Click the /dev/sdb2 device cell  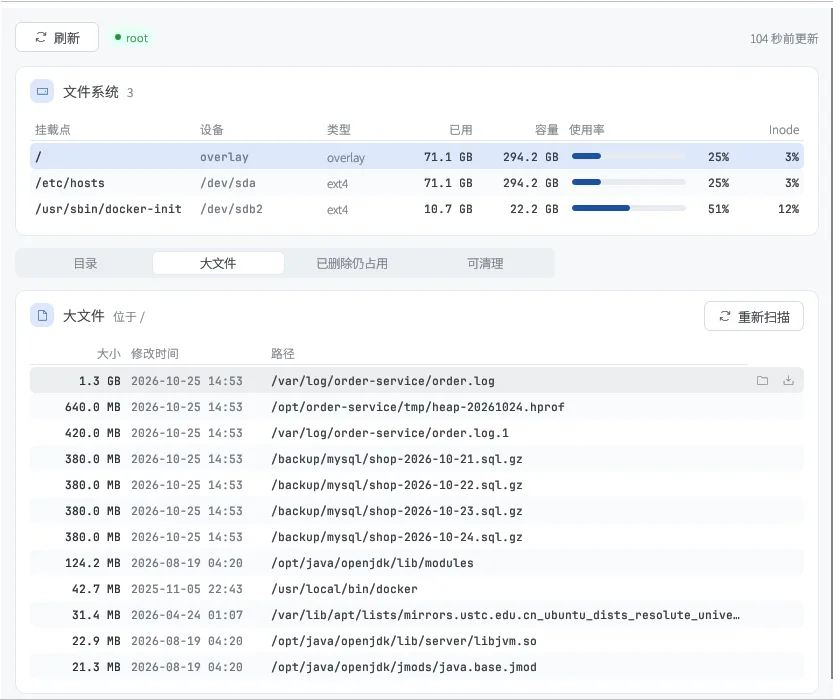[231, 209]
